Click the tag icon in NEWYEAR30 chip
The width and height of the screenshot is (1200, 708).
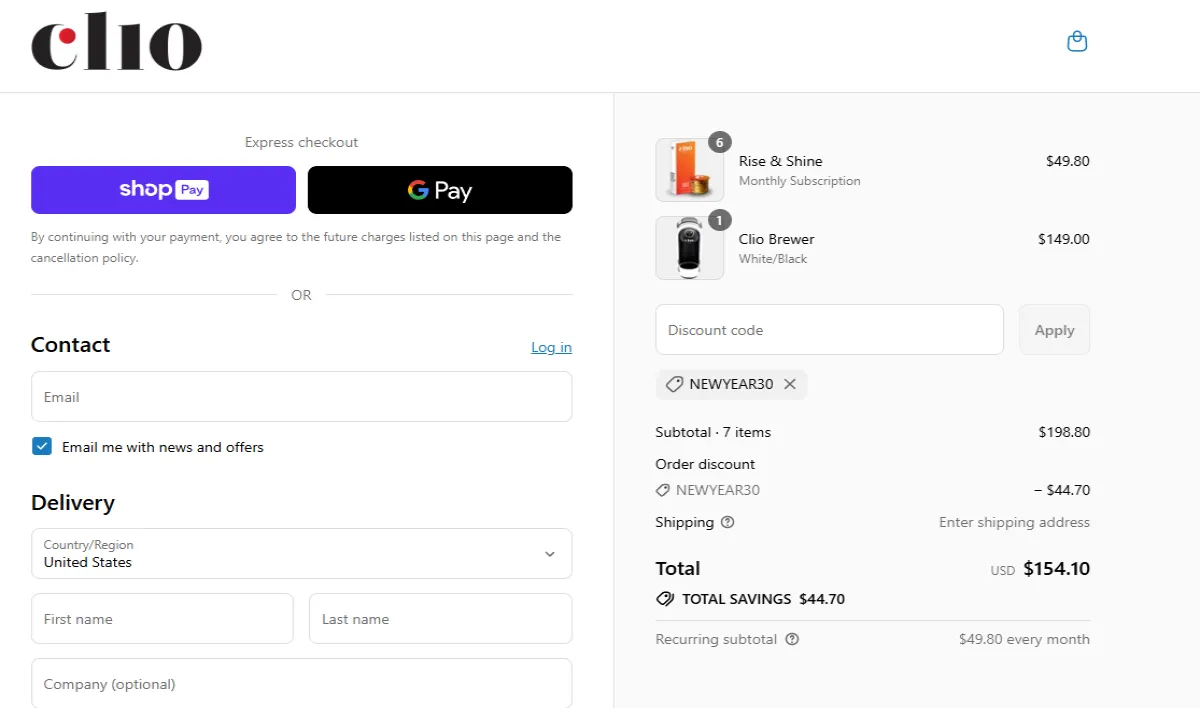click(x=674, y=384)
